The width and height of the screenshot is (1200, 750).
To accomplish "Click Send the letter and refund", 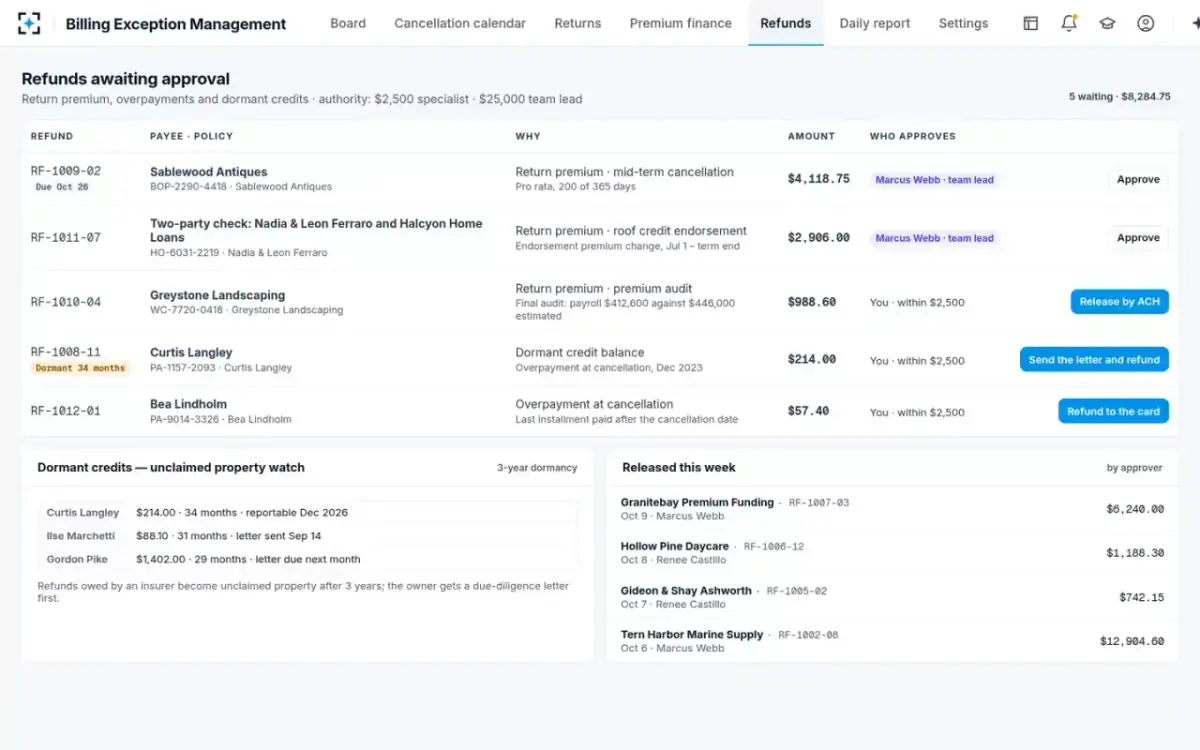I will (1094, 360).
